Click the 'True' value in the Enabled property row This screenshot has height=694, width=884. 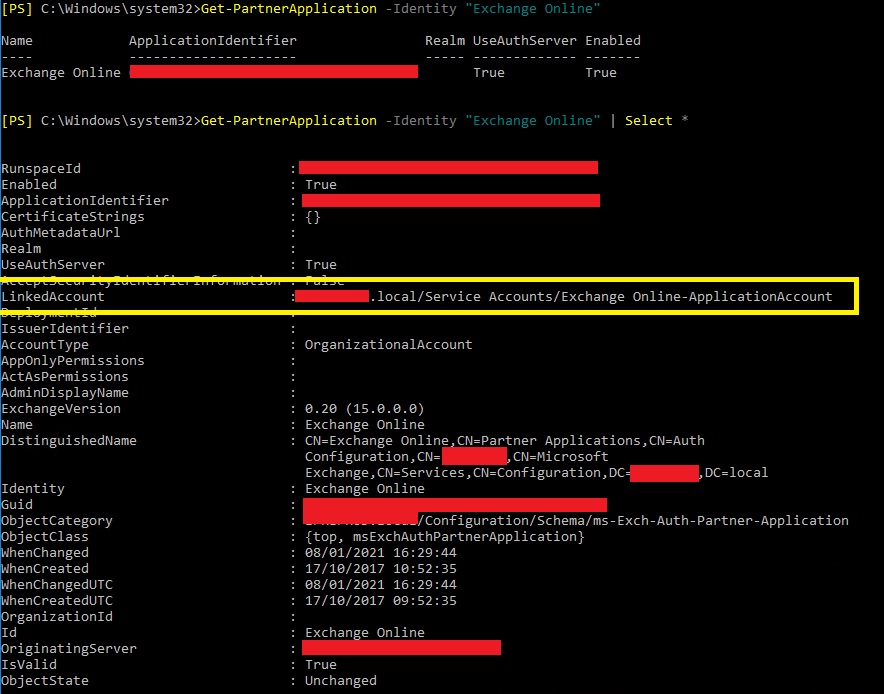tap(321, 184)
